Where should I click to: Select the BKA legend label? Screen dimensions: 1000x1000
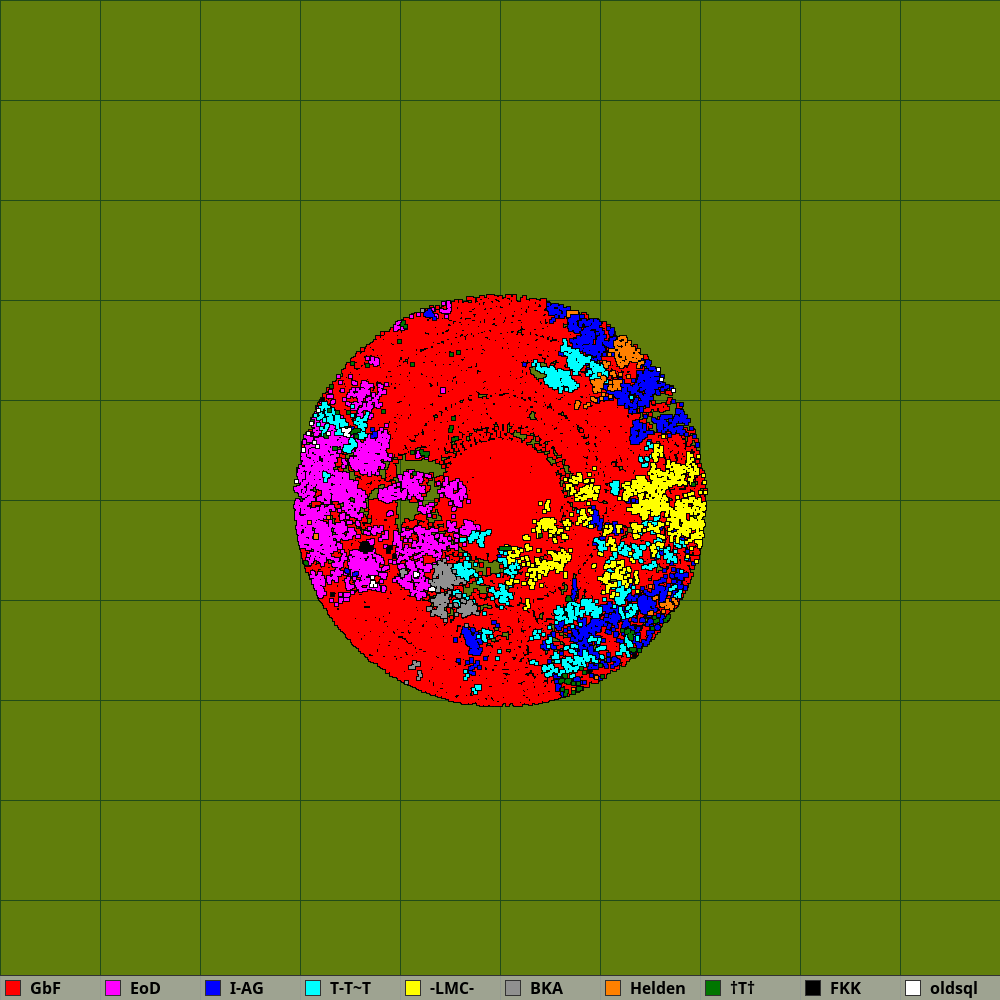547,988
